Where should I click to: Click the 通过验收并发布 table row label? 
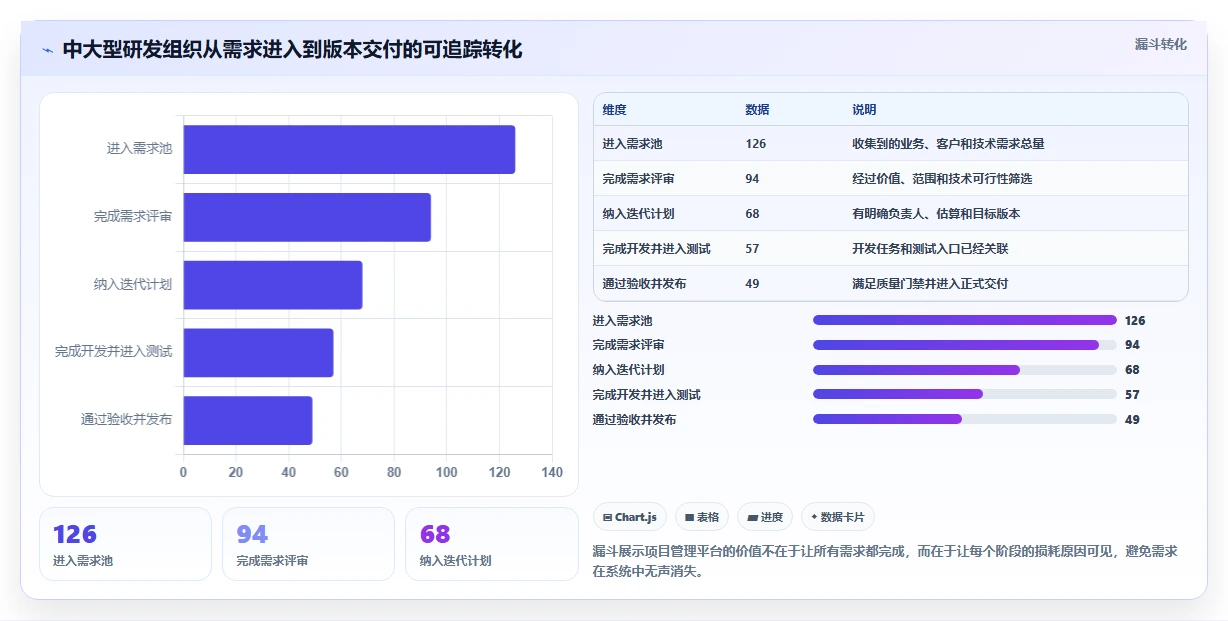coord(645,284)
